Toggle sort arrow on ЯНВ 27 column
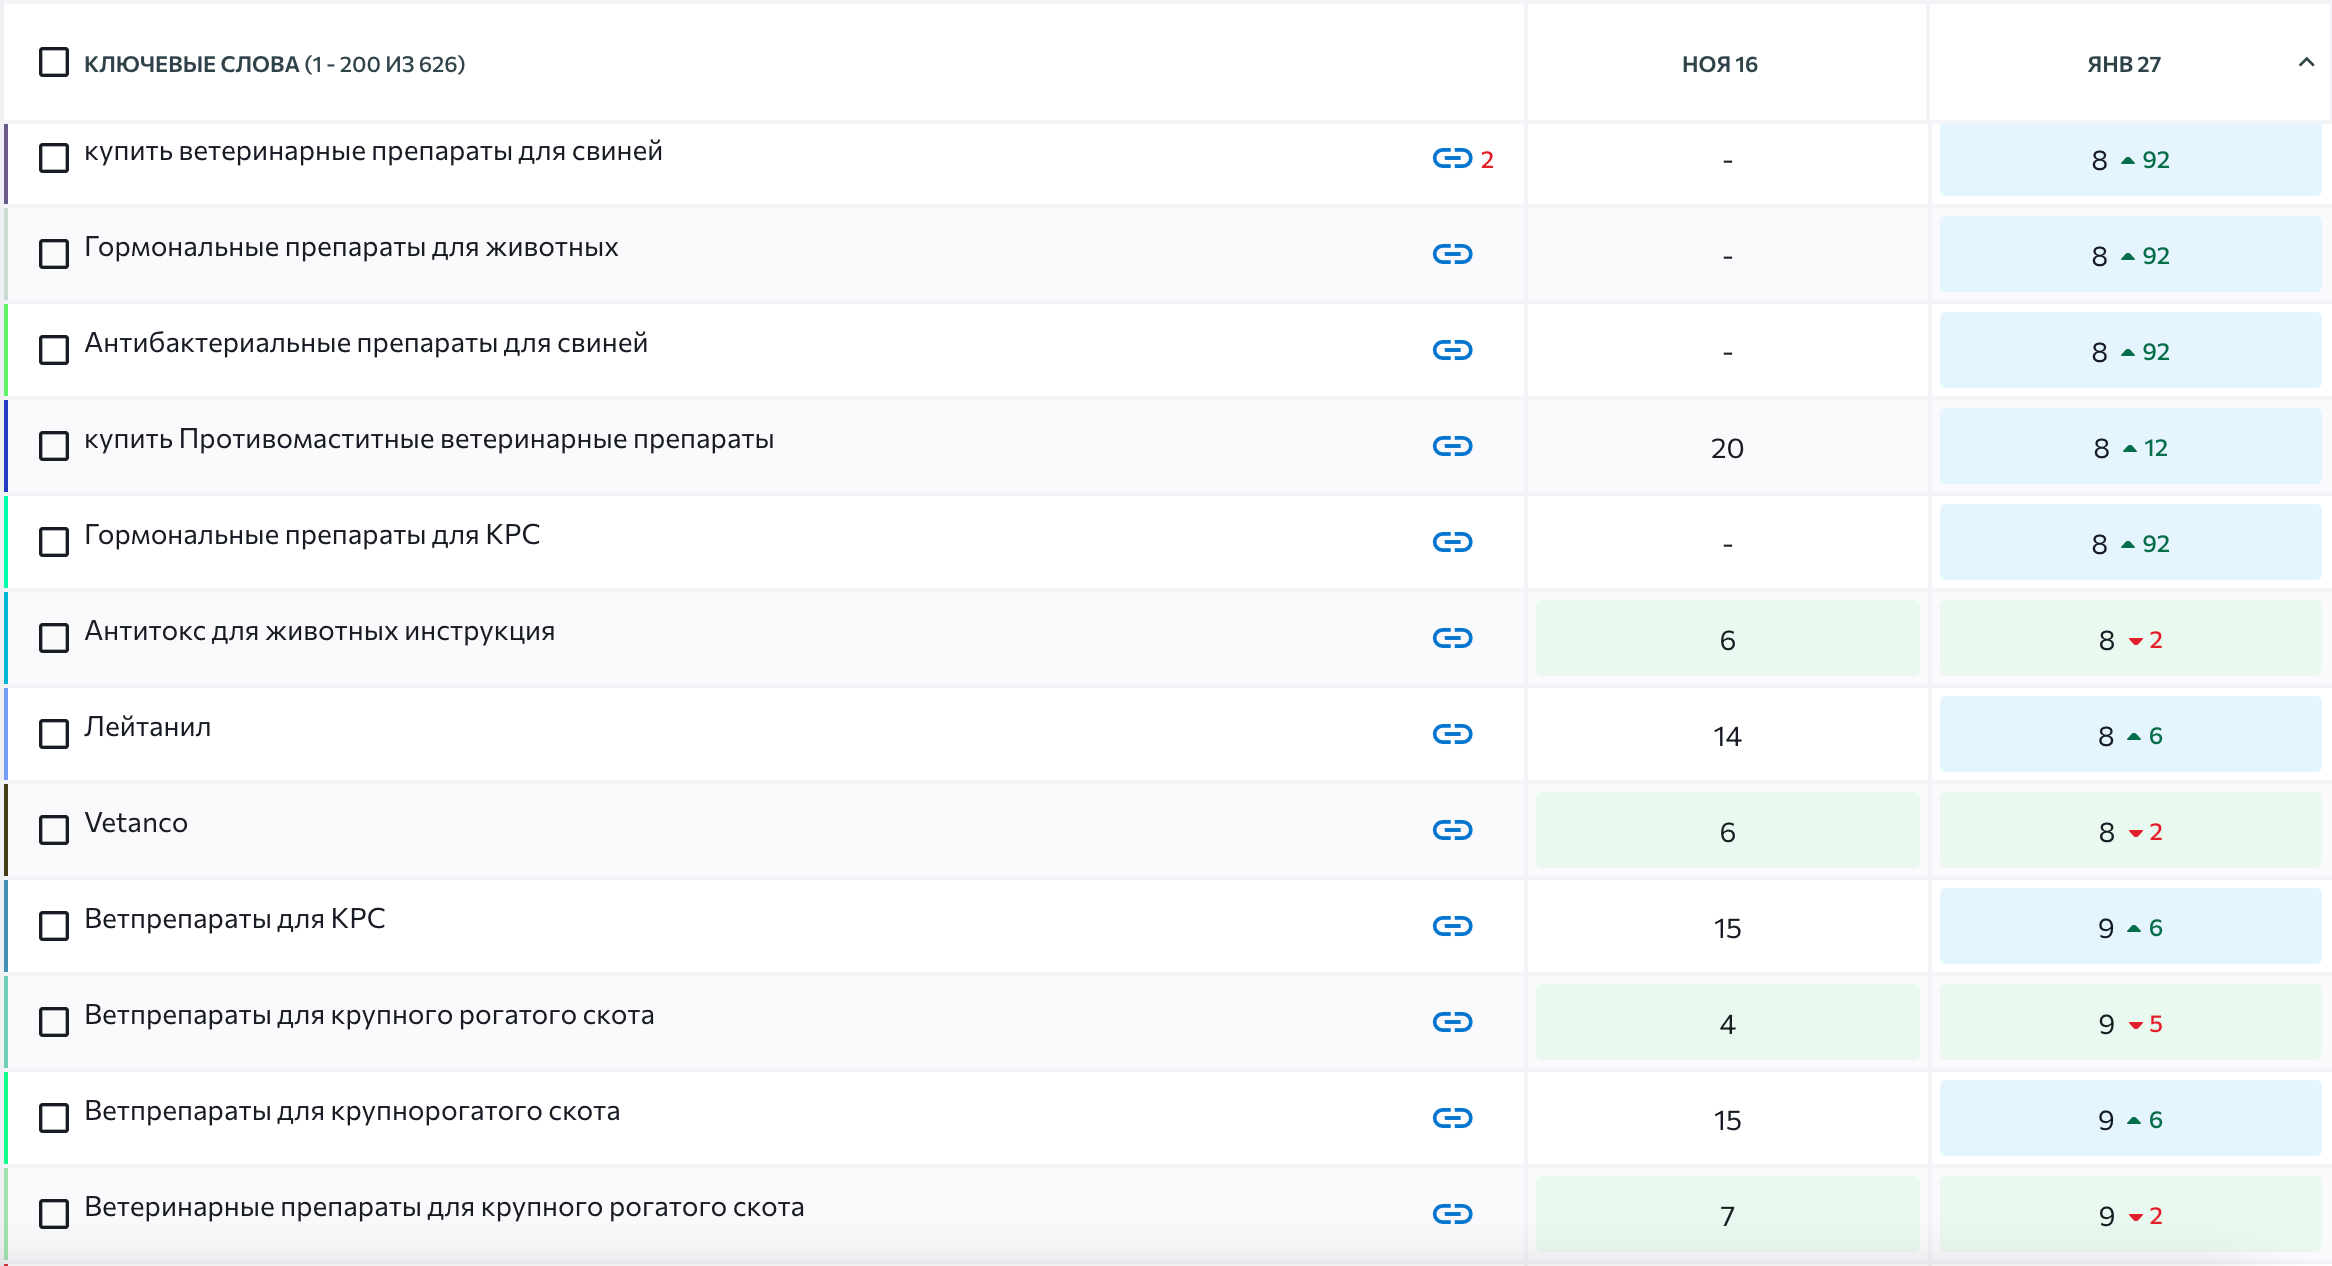The height and width of the screenshot is (1266, 2332). point(2306,63)
